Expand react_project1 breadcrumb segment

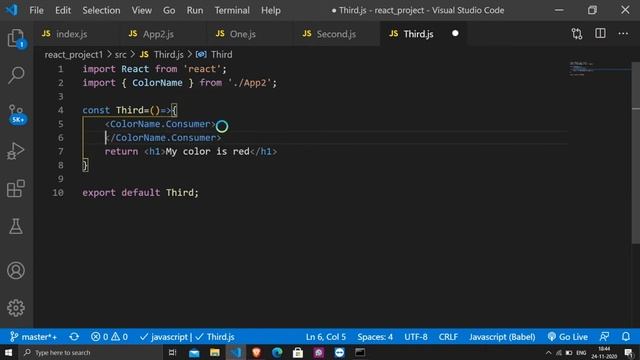click(73, 54)
